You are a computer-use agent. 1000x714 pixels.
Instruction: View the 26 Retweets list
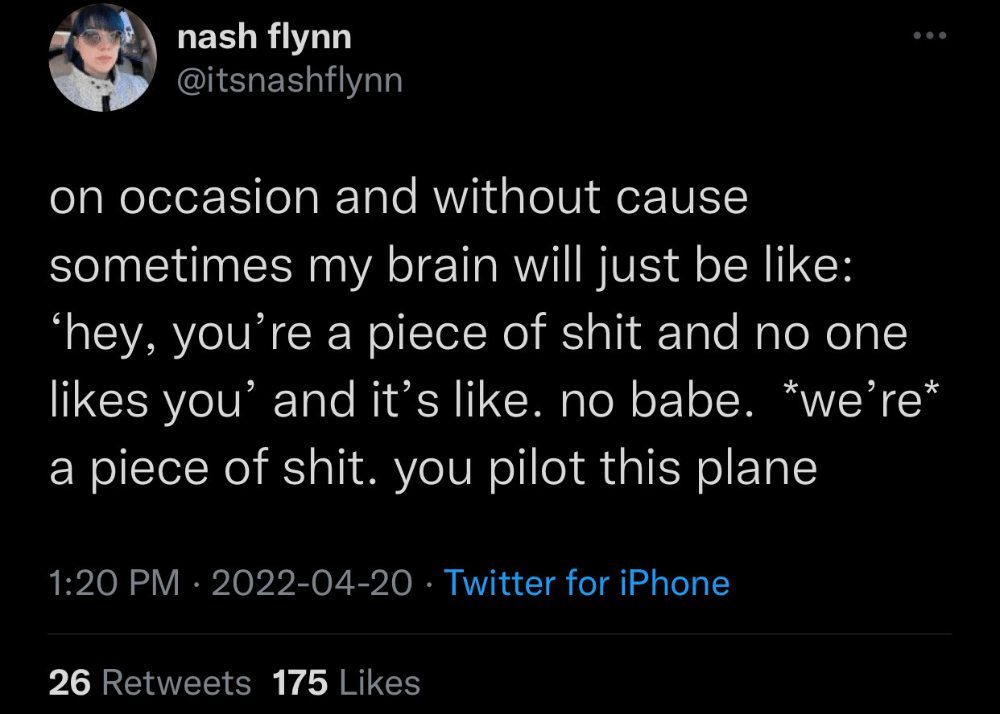coord(150,683)
